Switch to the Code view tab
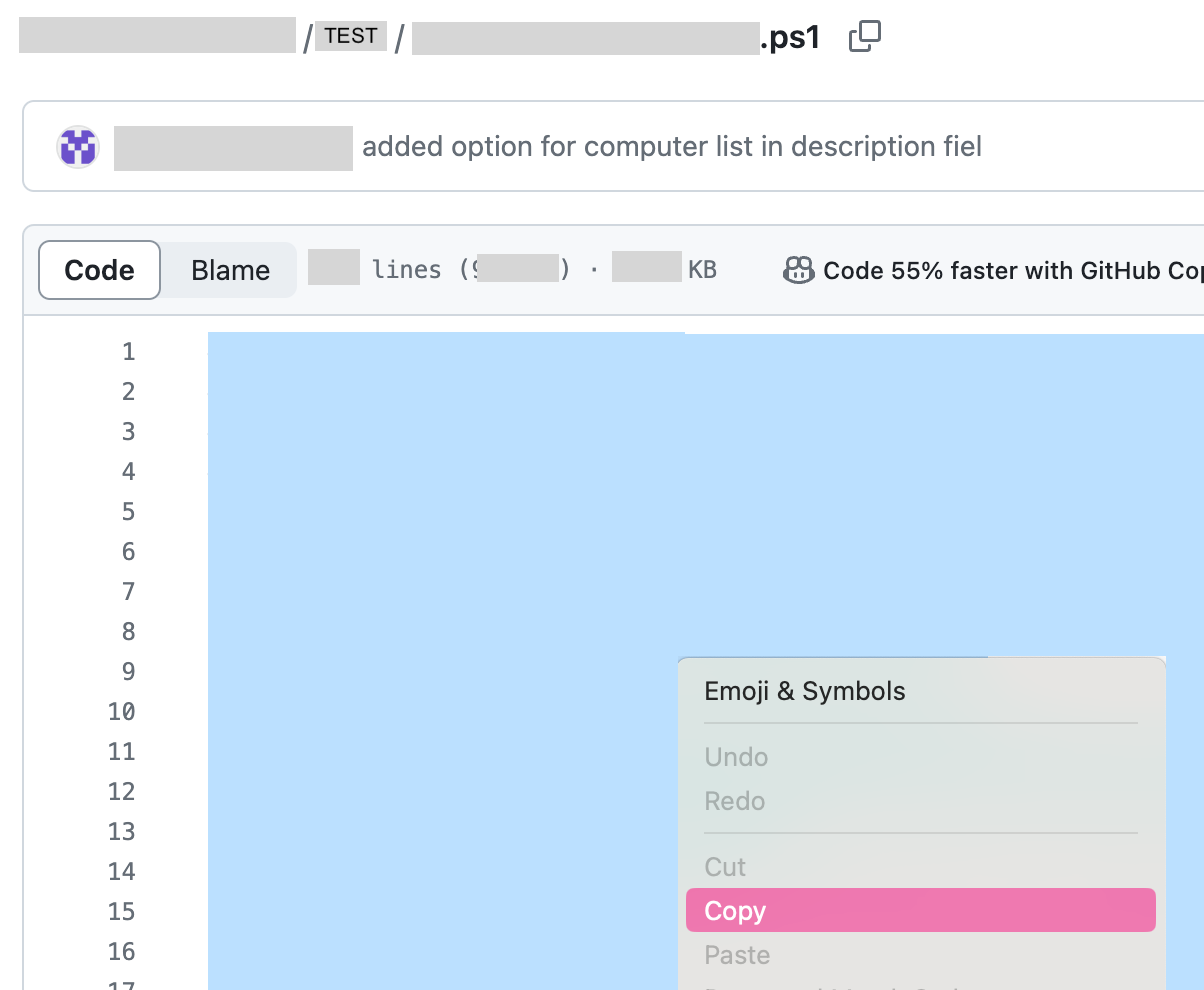The image size is (1204, 990). [x=99, y=270]
